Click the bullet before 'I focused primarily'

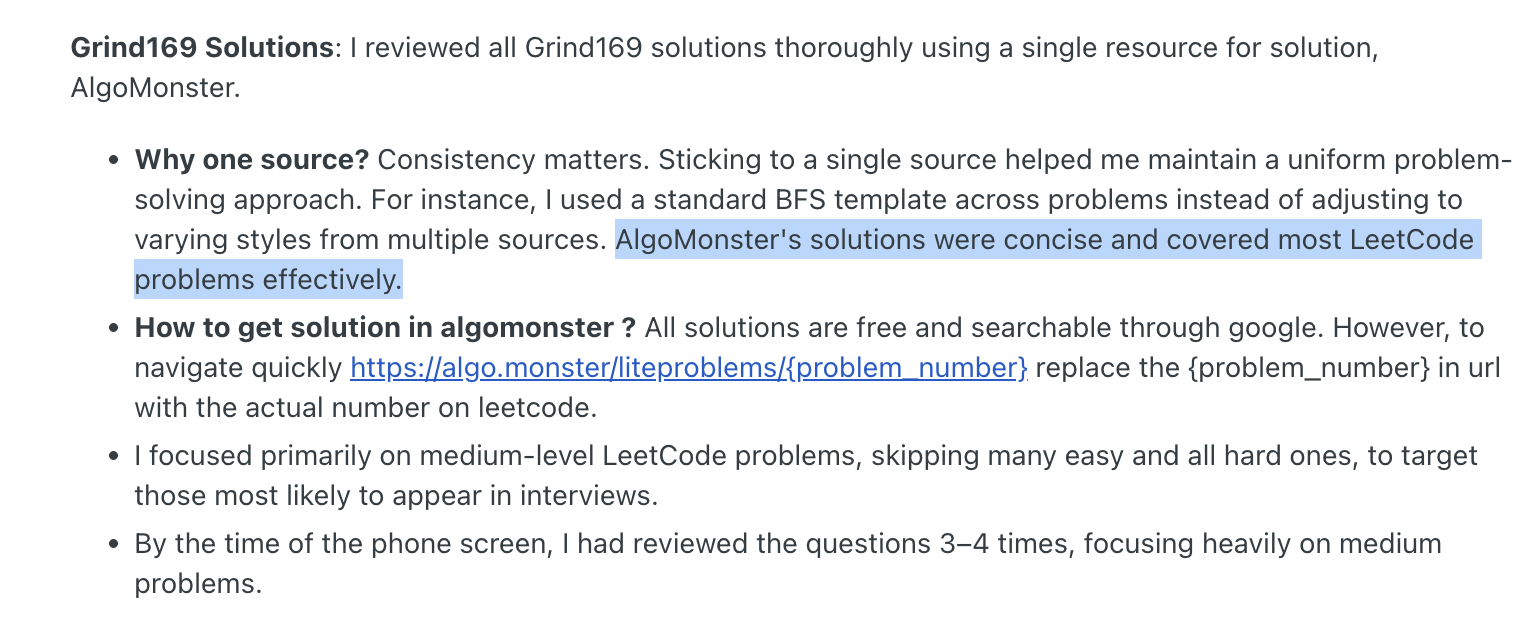click(114, 456)
